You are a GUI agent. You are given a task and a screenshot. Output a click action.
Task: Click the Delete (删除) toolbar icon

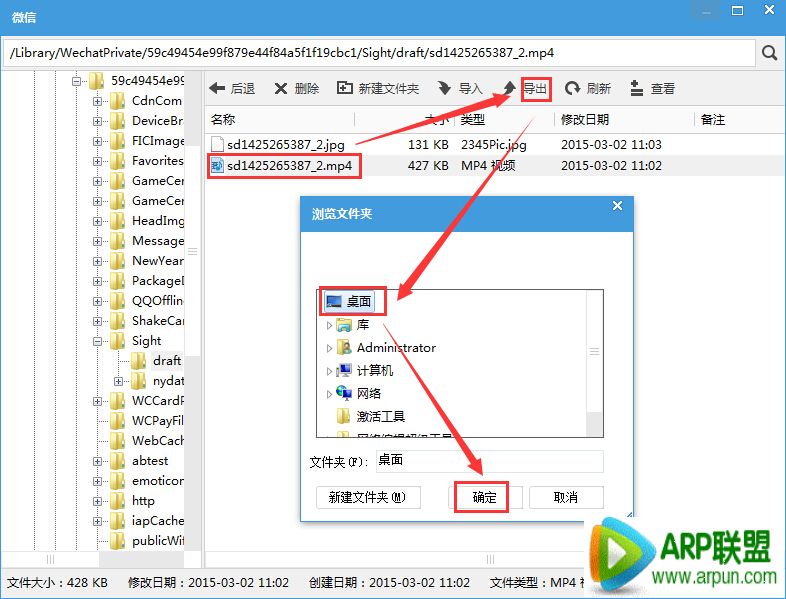(x=296, y=89)
